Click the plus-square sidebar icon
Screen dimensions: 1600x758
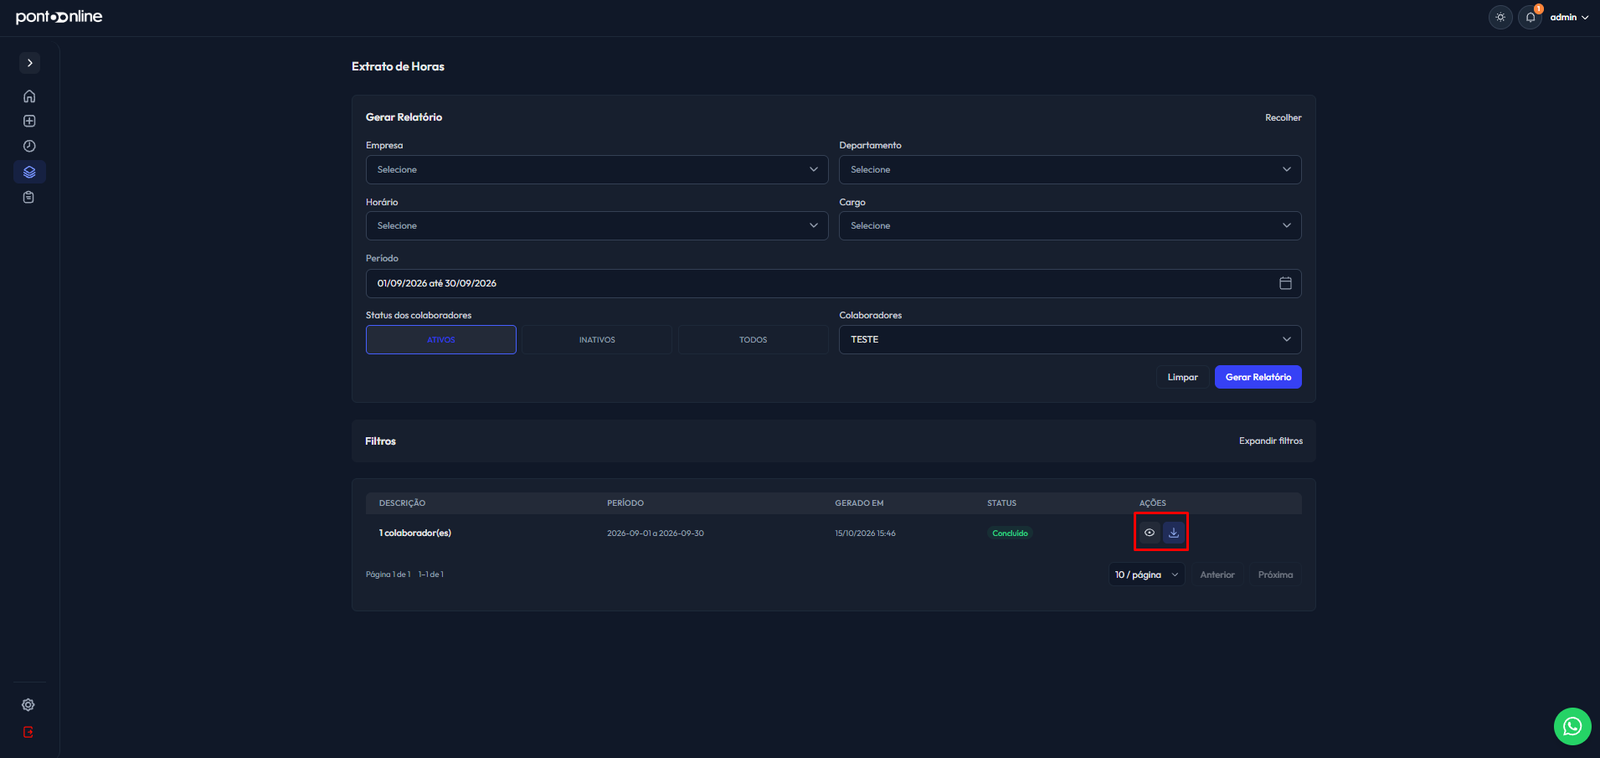(29, 121)
